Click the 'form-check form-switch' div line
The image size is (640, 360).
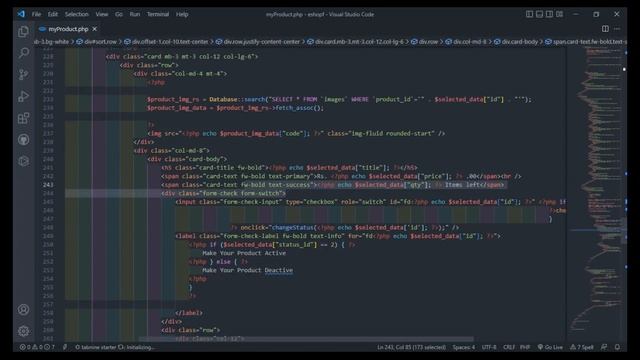click(223, 193)
